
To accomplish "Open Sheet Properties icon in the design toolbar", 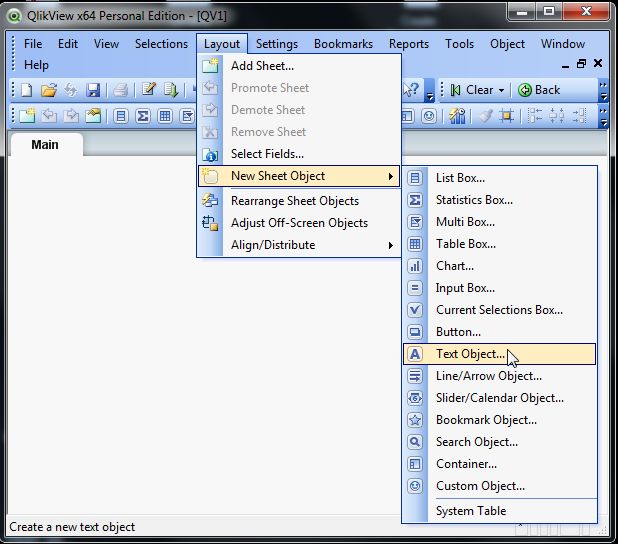I will tap(93, 116).
